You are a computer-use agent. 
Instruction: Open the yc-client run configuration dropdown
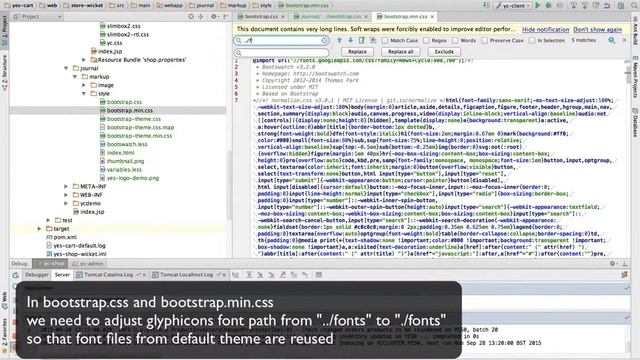[513, 5]
